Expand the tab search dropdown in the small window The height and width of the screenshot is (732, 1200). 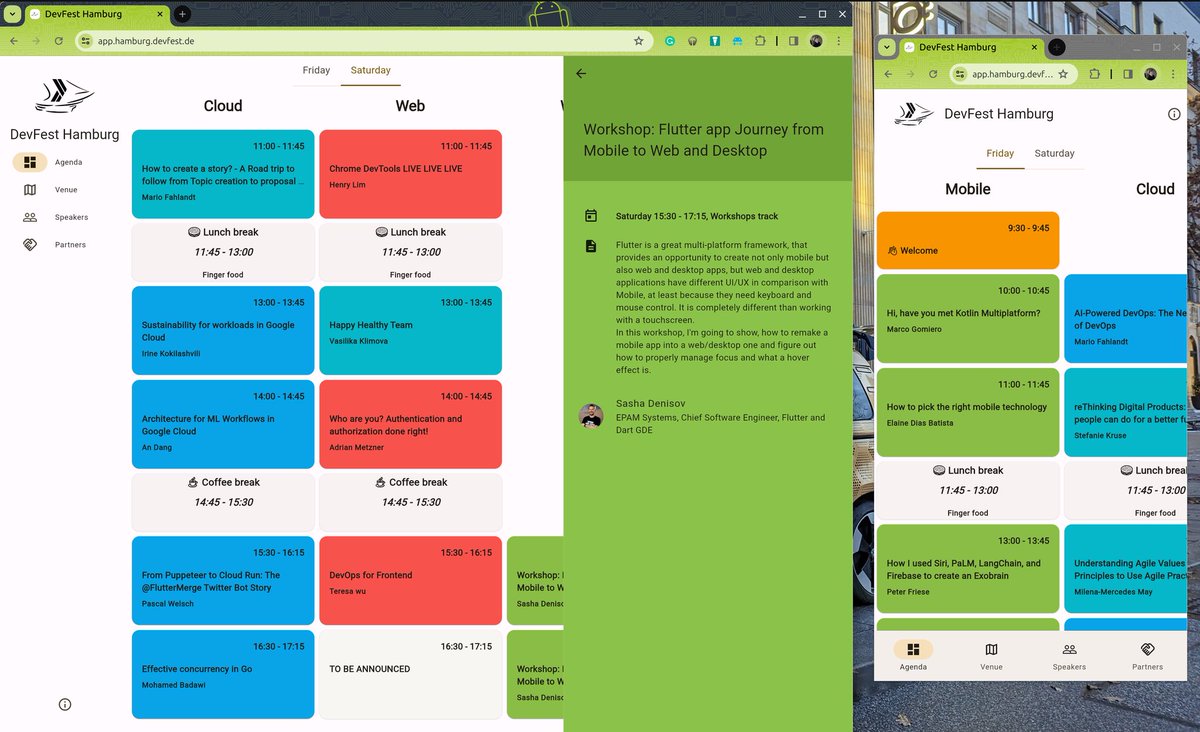click(x=886, y=47)
